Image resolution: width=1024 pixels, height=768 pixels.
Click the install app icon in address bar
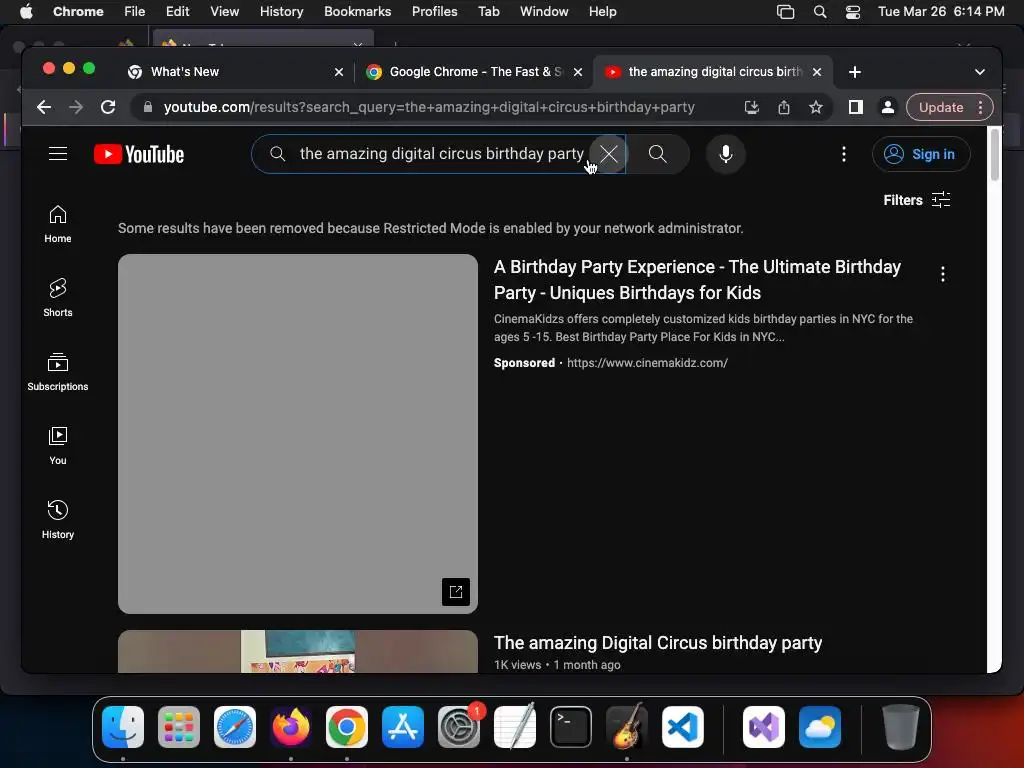tap(752, 107)
